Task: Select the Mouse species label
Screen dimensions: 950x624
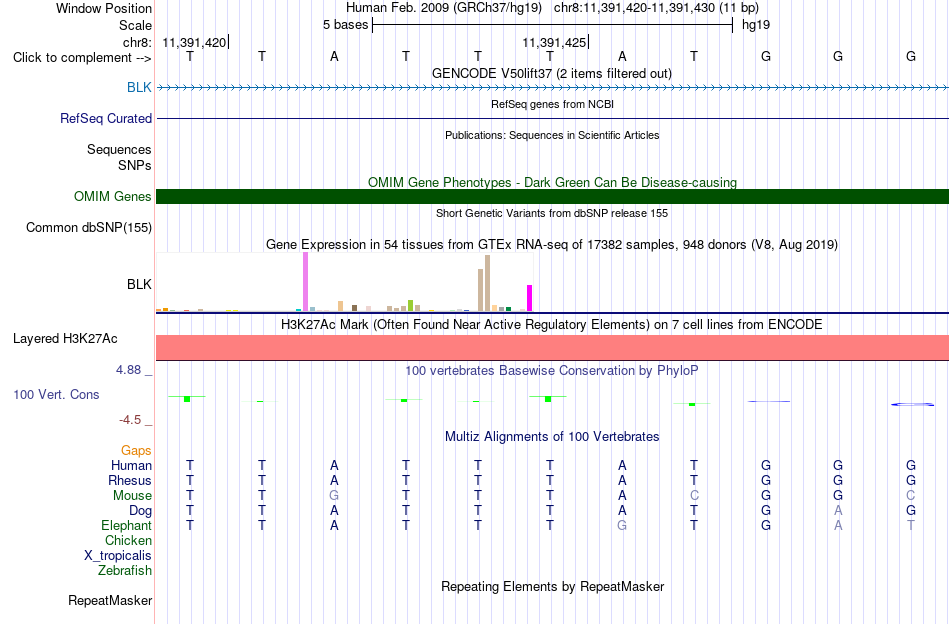Action: click(x=132, y=496)
